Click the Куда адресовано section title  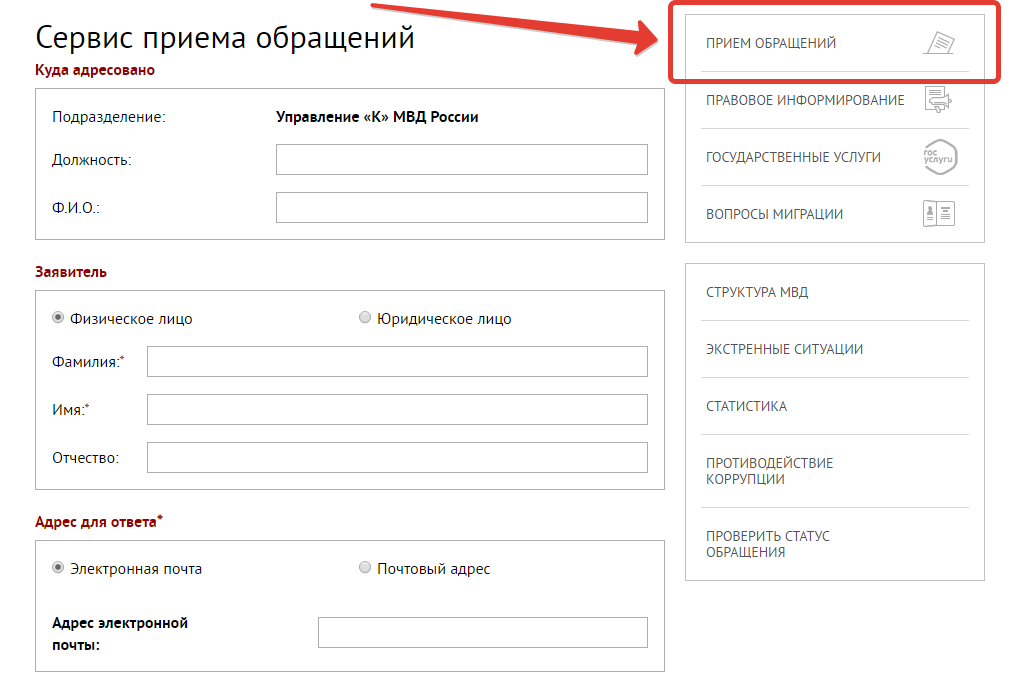(x=95, y=70)
